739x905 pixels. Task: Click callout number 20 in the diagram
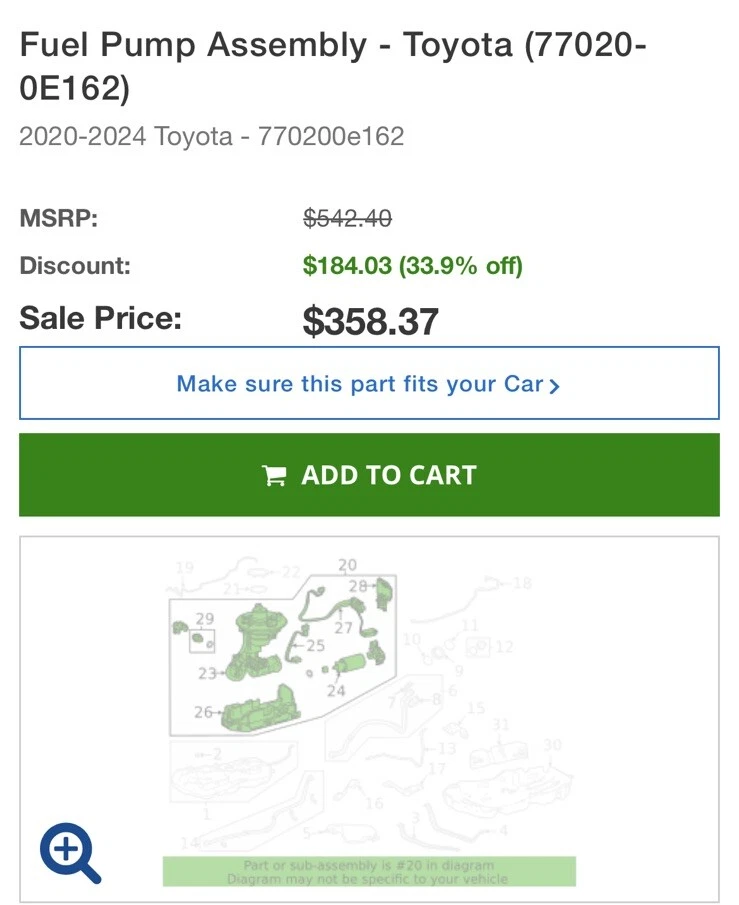pos(345,564)
